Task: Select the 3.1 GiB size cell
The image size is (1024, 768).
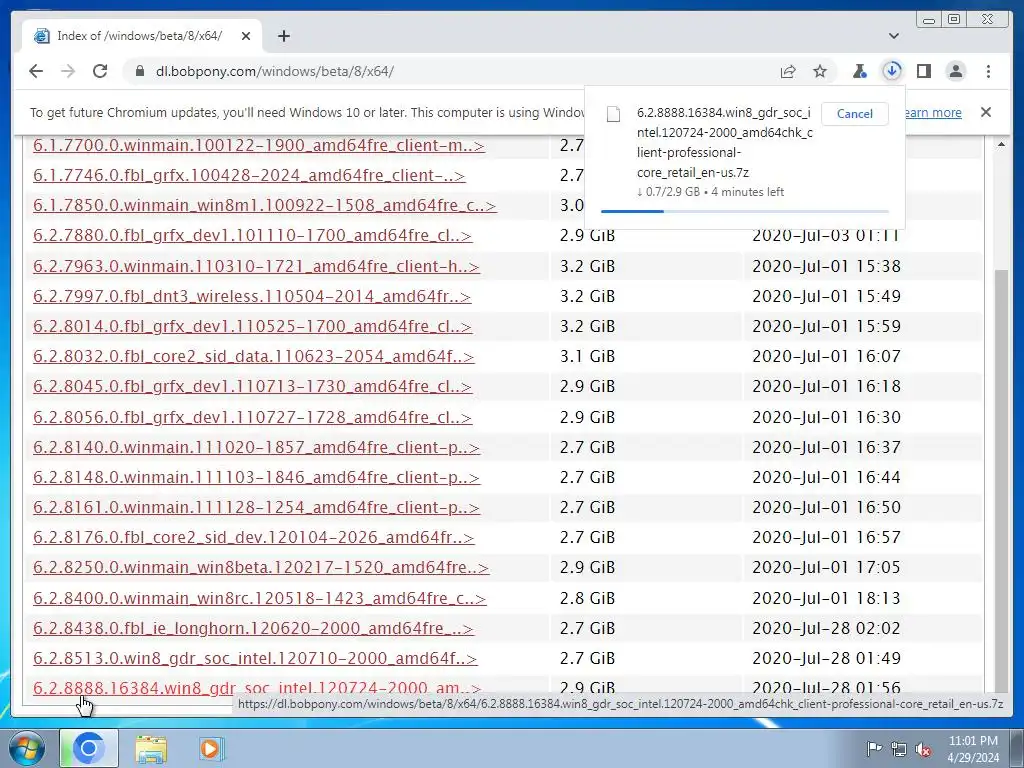Action: coord(587,357)
